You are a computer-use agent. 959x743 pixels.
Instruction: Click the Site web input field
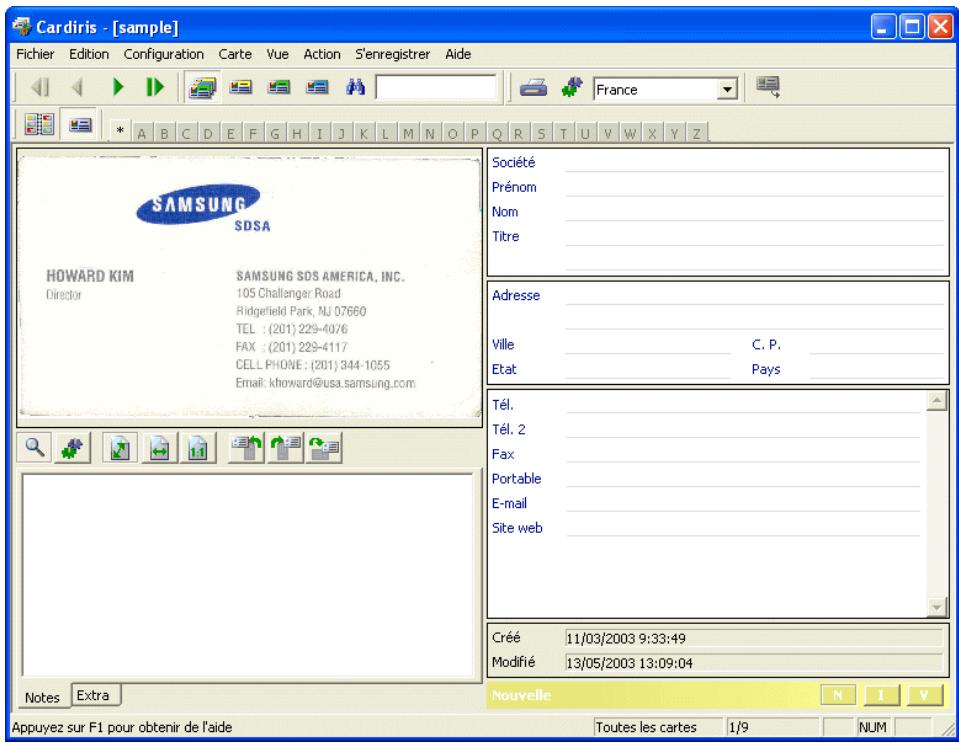743,528
